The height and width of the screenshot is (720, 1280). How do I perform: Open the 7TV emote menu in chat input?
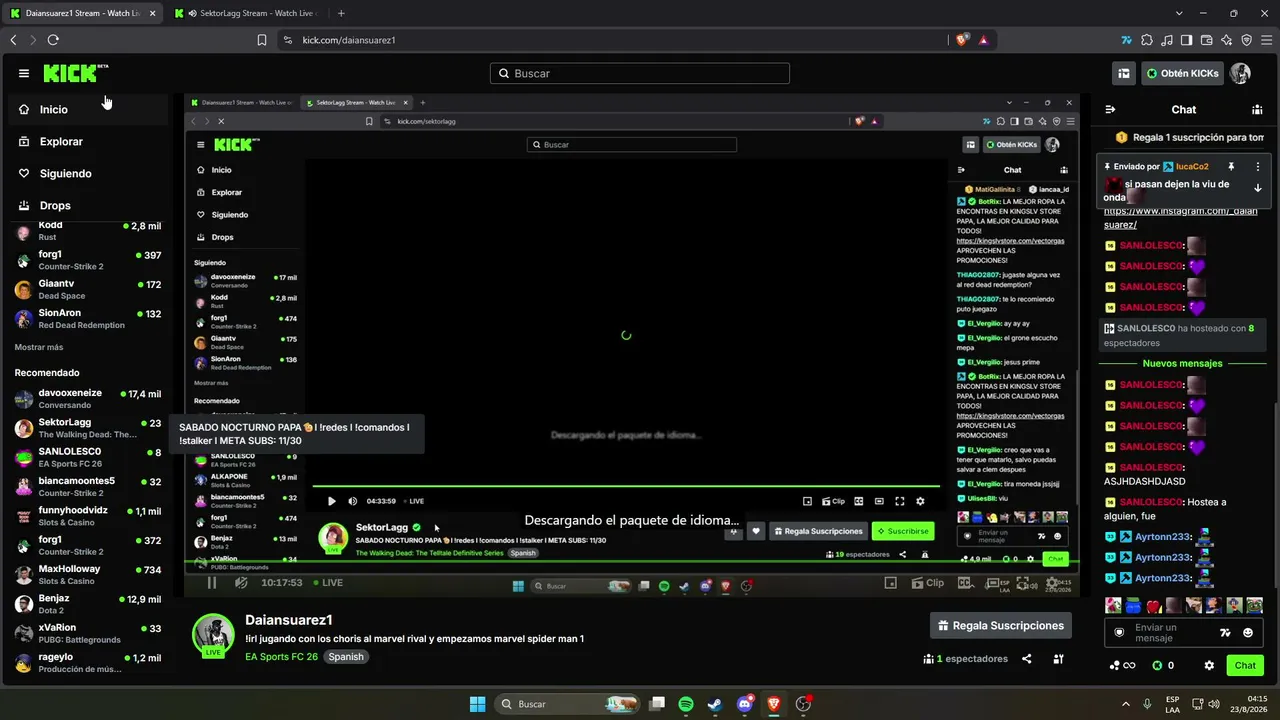tap(1224, 632)
